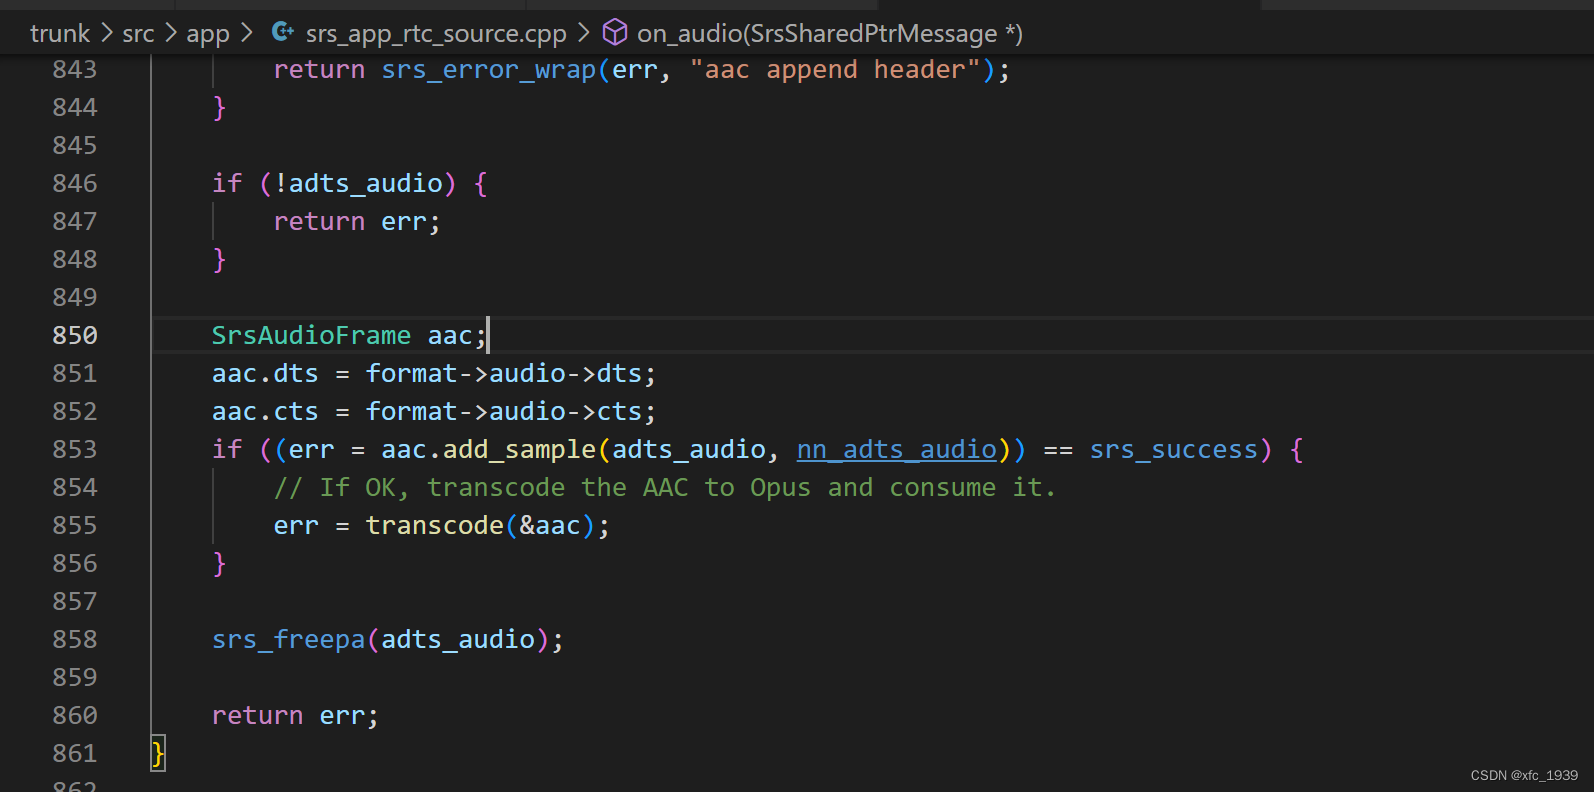Click add_sample method call
Viewport: 1594px width, 792px height.
click(x=520, y=450)
